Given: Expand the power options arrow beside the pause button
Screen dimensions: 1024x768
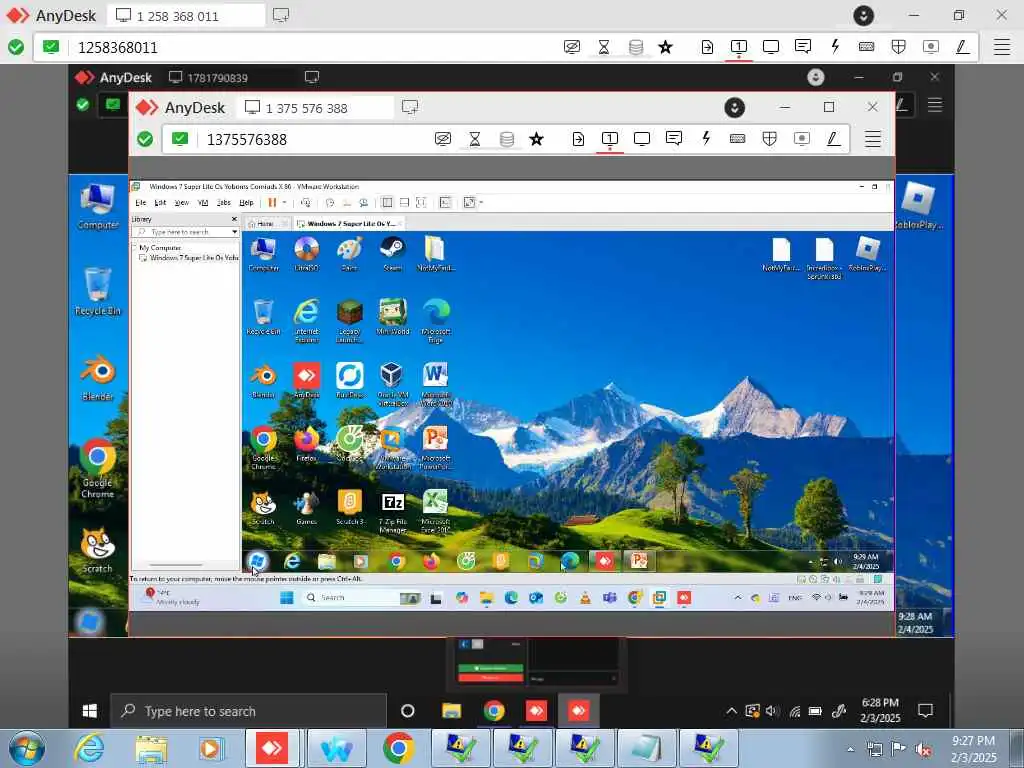Looking at the screenshot, I should coord(284,202).
